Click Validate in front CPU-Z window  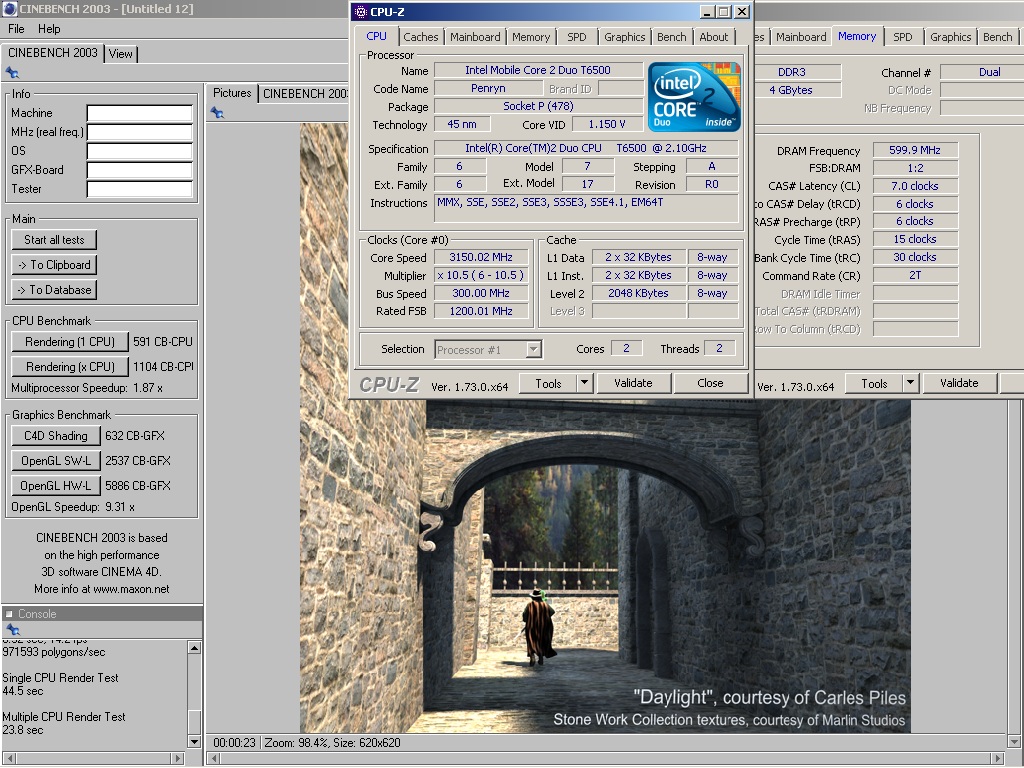click(633, 383)
